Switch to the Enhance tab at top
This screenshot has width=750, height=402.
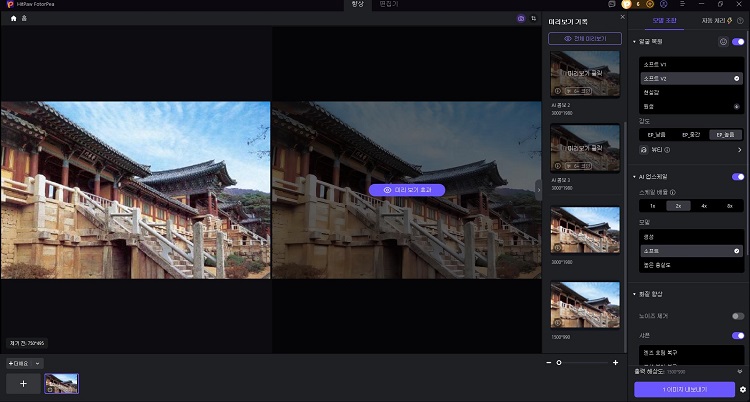(x=358, y=4)
